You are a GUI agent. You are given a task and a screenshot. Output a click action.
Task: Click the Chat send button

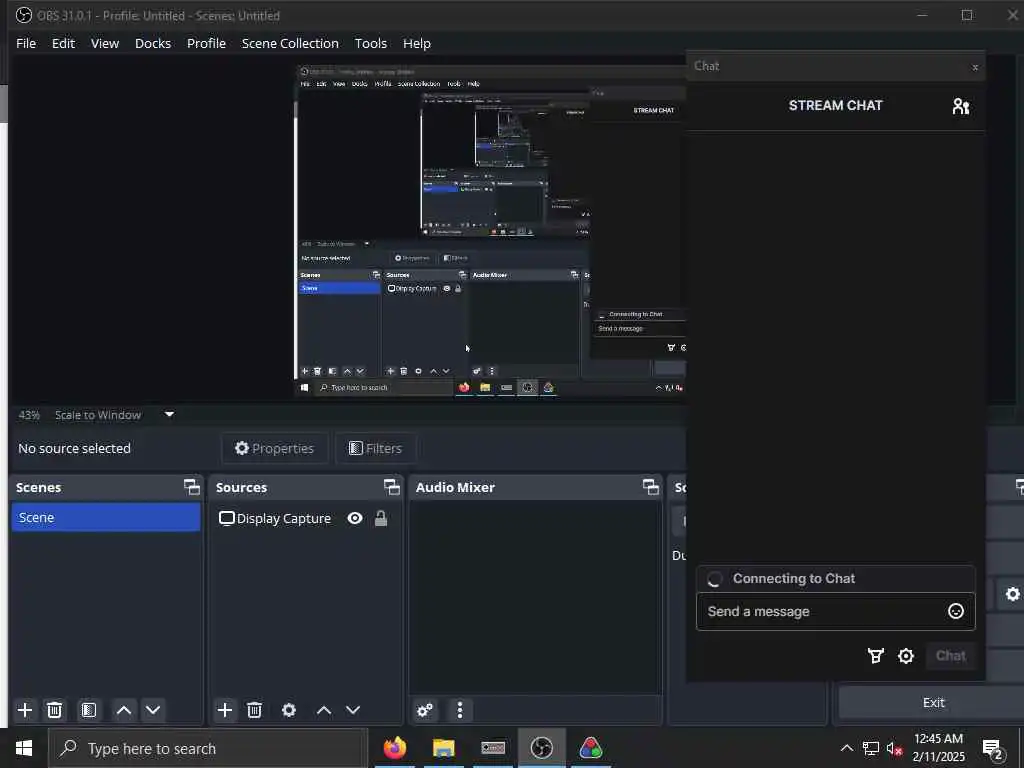950,656
